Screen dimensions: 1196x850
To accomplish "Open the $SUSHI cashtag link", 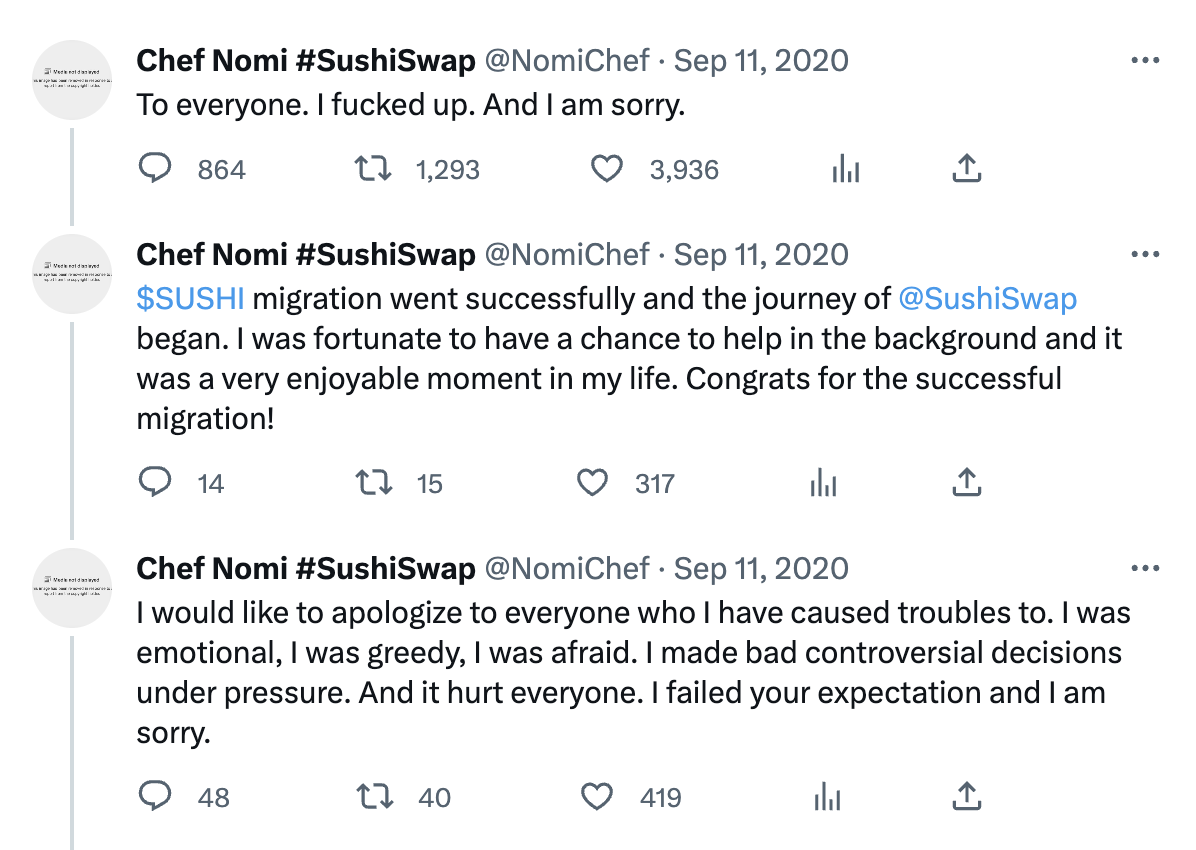I will point(191,299).
